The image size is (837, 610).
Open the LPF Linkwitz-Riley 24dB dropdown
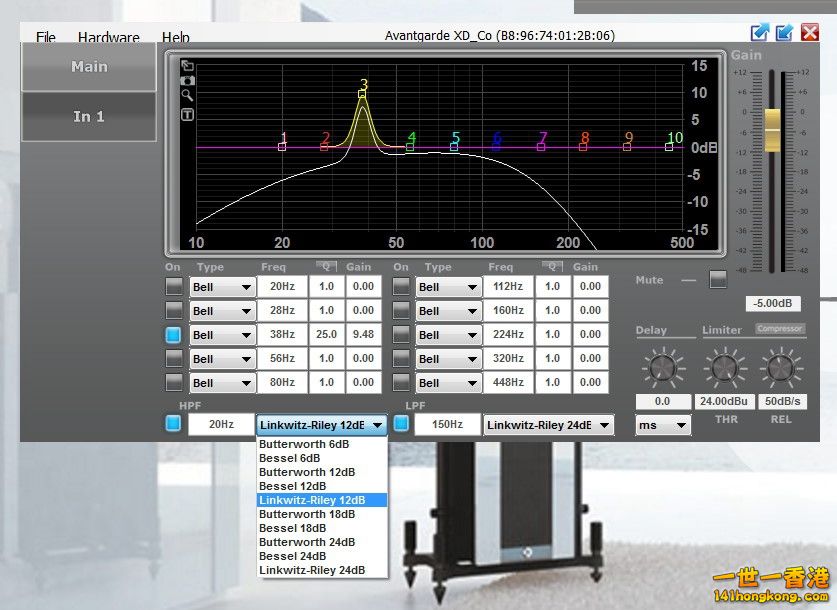pyautogui.click(x=549, y=425)
